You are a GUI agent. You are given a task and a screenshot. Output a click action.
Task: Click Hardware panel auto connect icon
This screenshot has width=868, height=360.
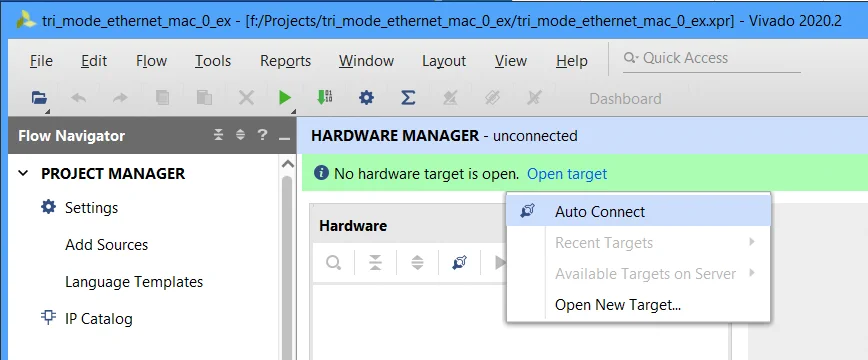(x=459, y=263)
